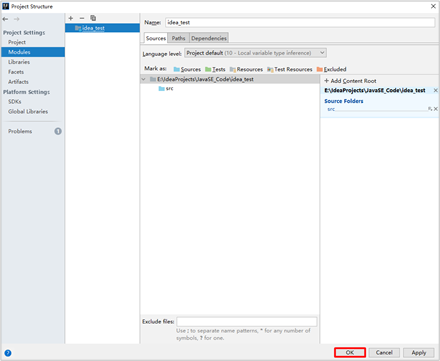Image resolution: width=440 pixels, height=361 pixels.
Task: Open the Libraries settings page
Action: (x=19, y=62)
